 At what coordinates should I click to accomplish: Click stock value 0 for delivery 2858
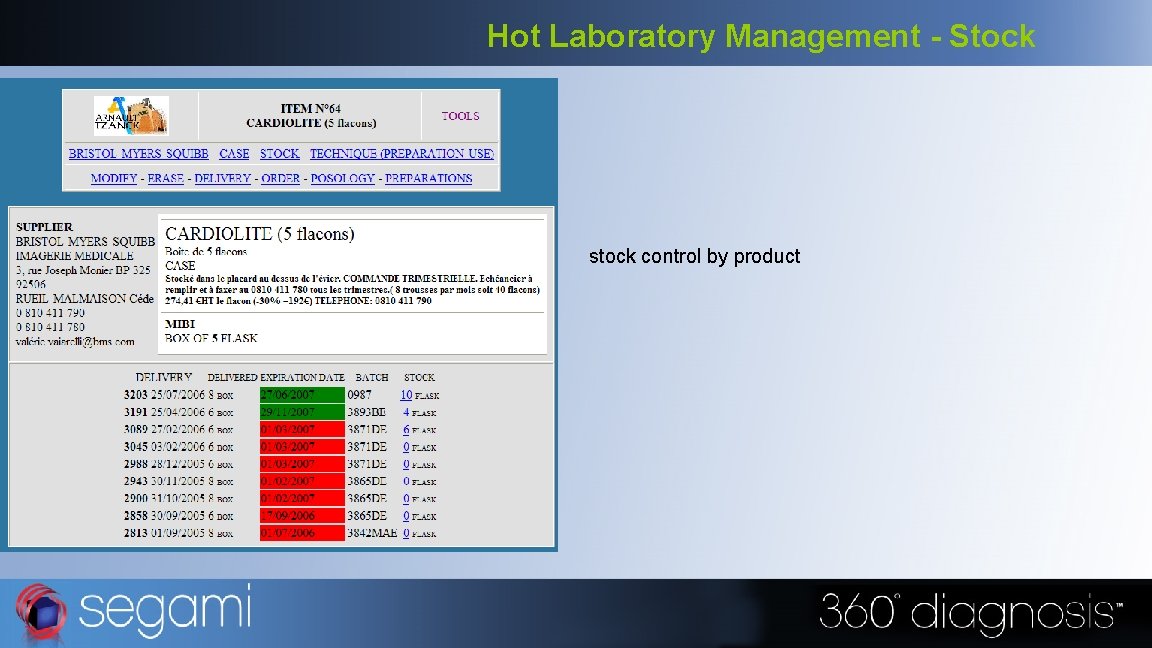tap(406, 516)
